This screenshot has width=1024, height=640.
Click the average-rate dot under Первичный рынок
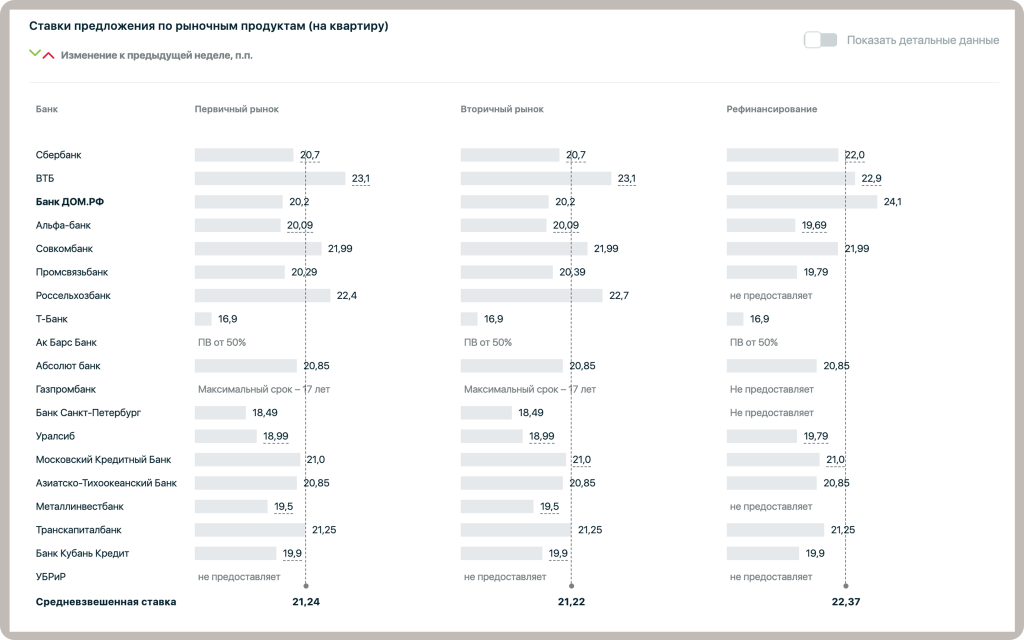coord(306,585)
